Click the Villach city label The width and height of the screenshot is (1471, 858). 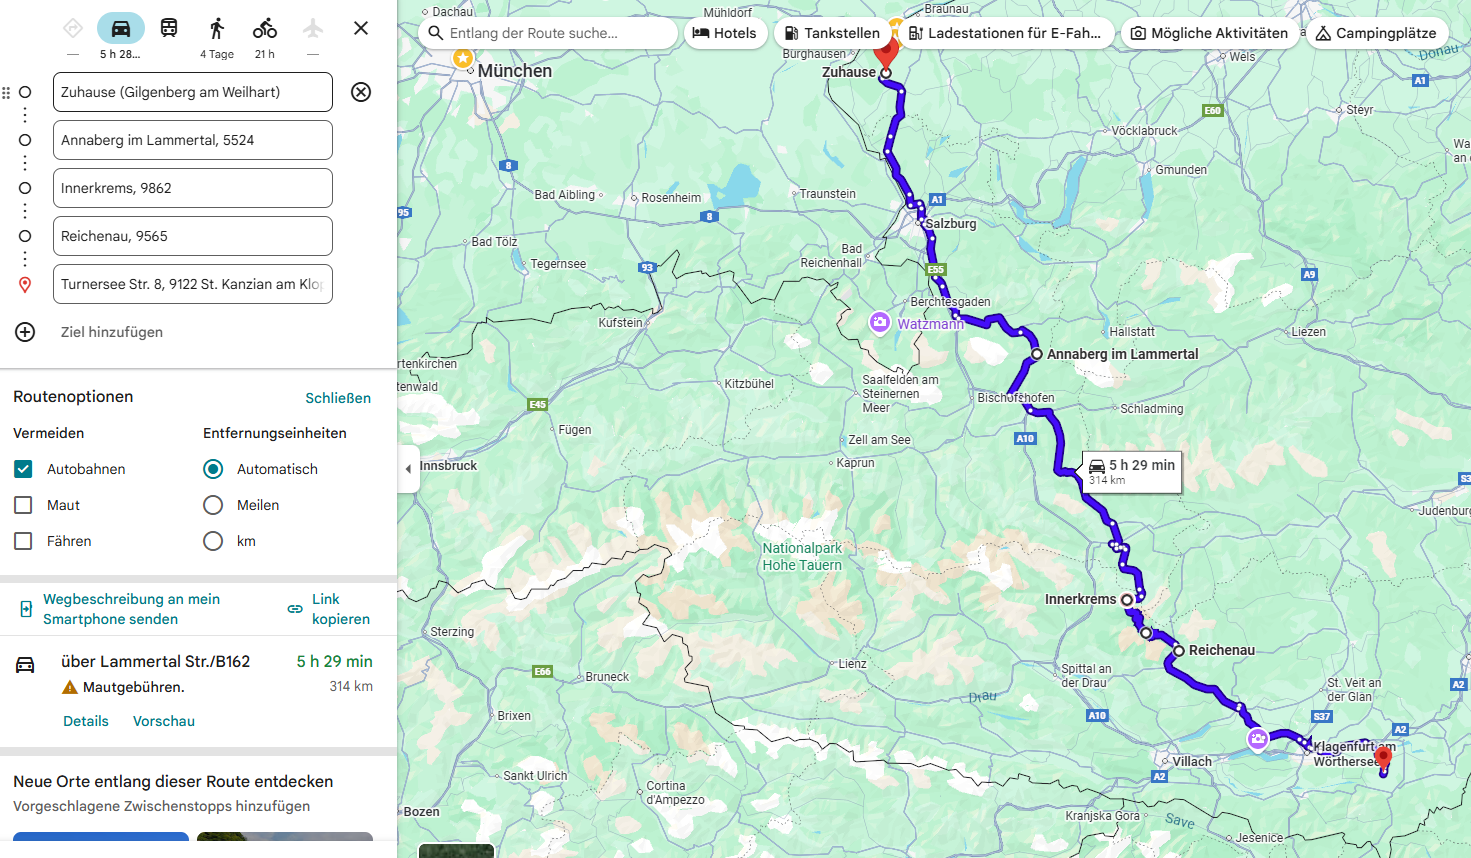click(1192, 762)
